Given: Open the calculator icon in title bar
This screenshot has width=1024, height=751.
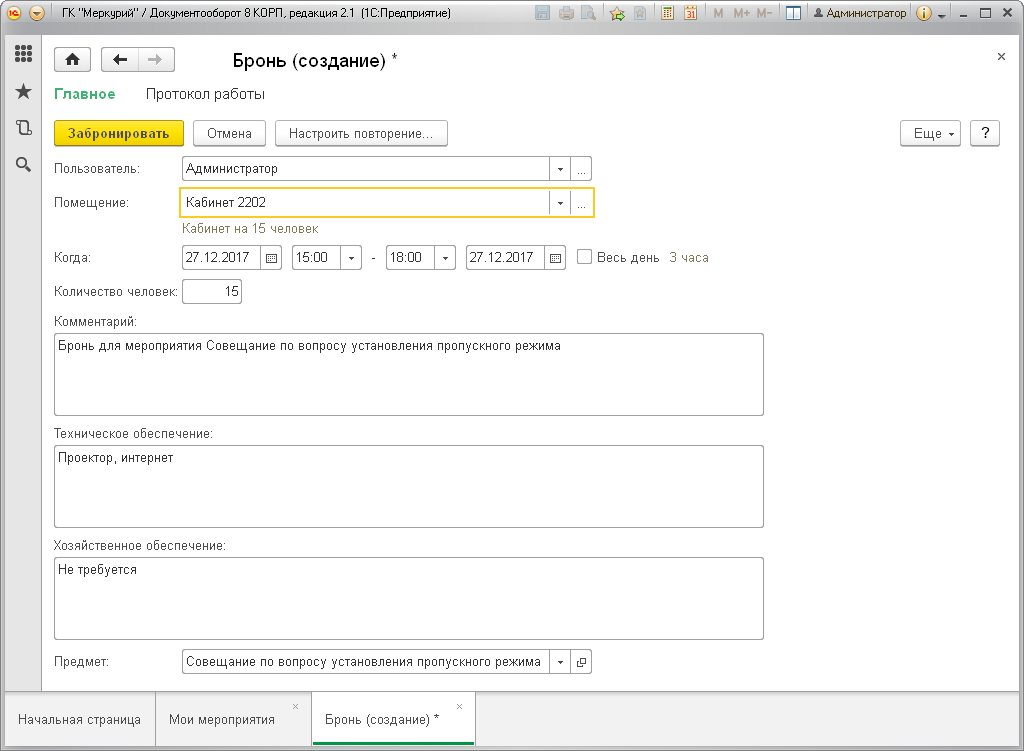Looking at the screenshot, I should click(667, 13).
